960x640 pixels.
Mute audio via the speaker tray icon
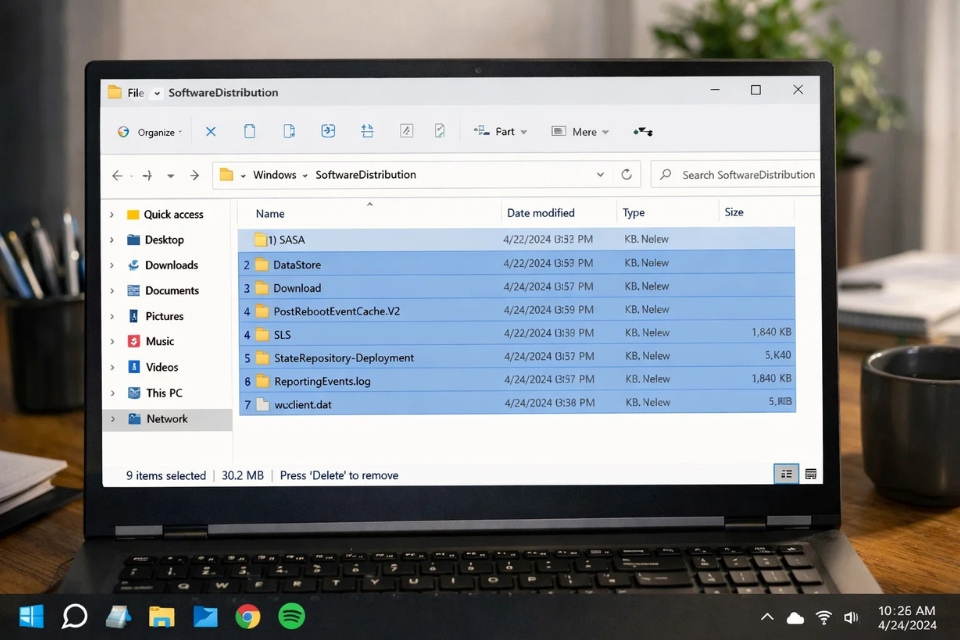(x=851, y=617)
